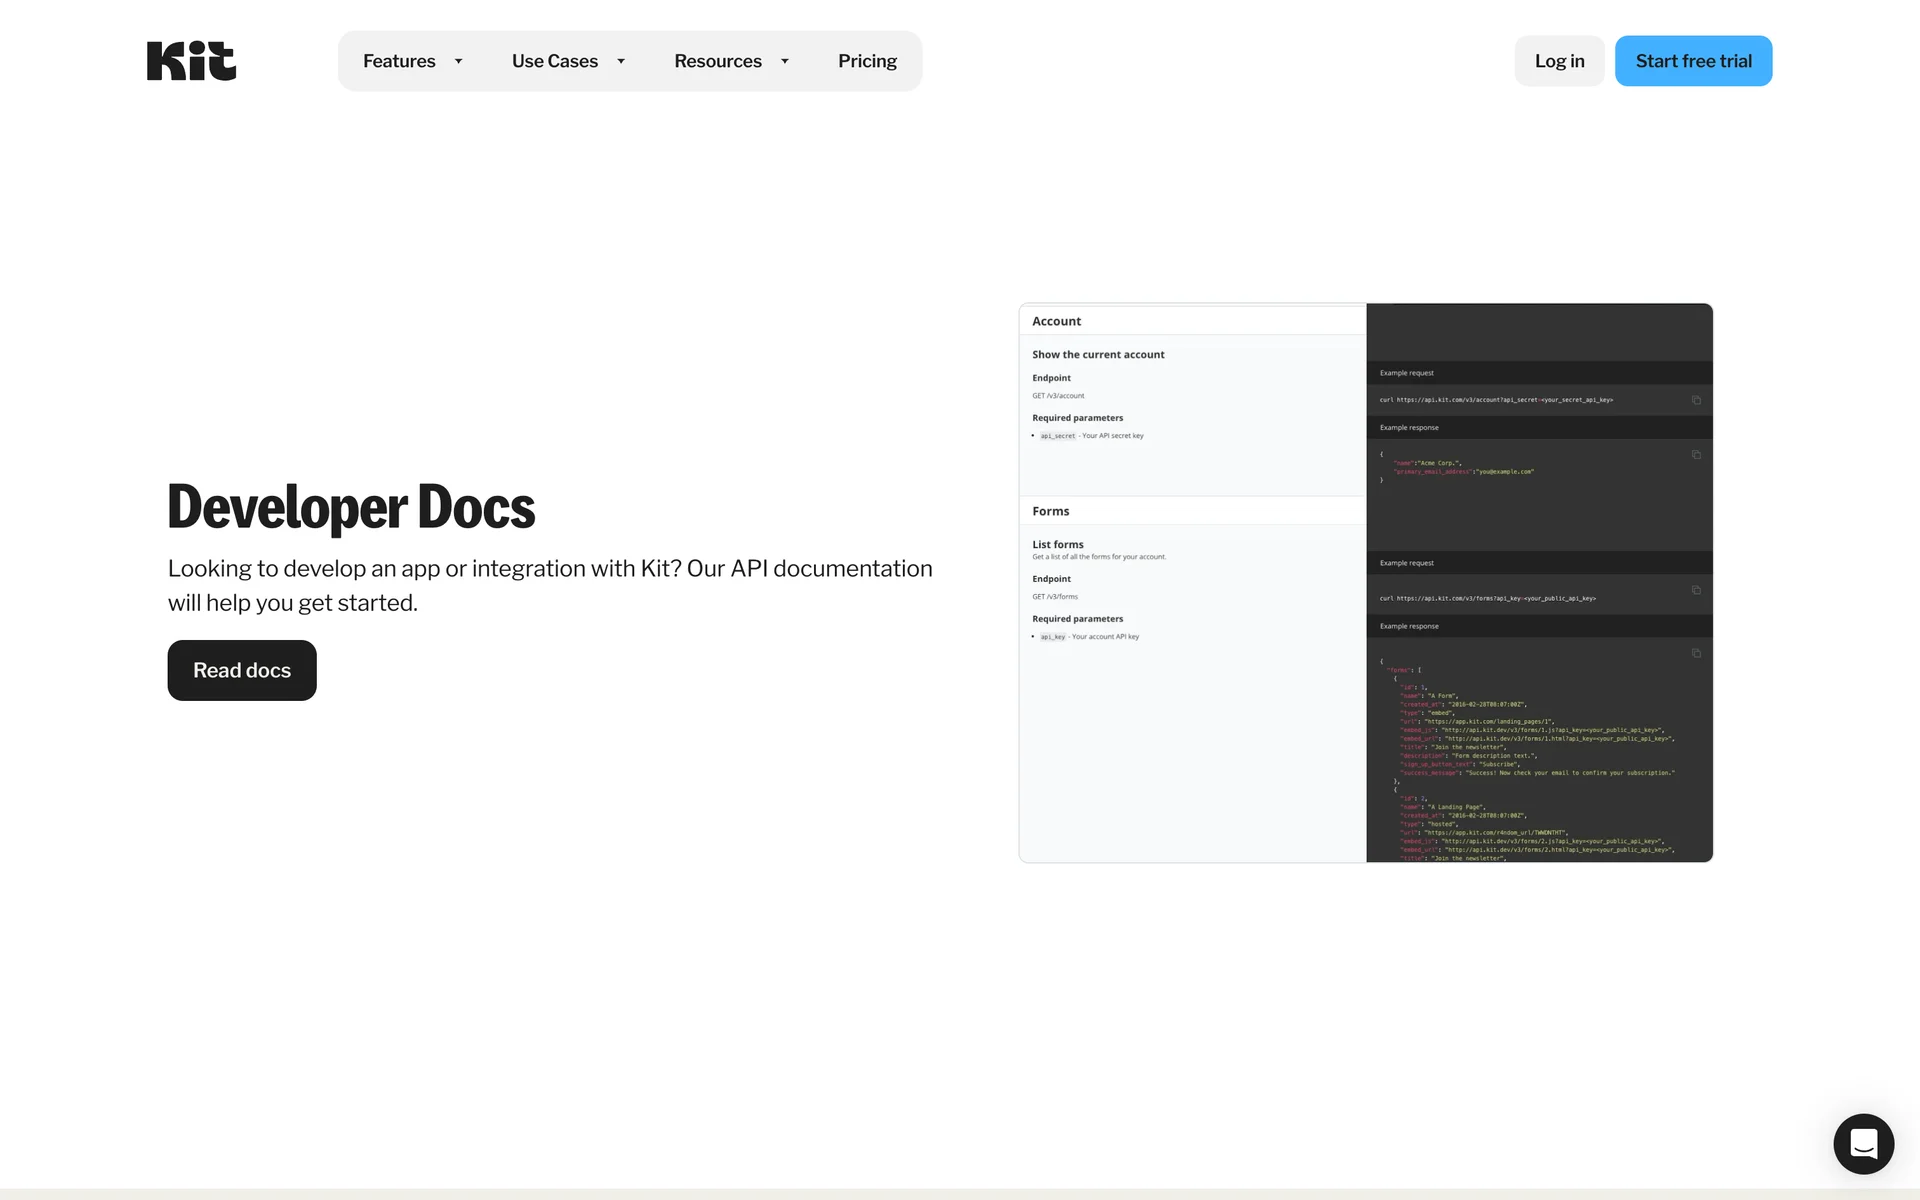Viewport: 1920px width, 1200px height.
Task: Go to the Pricing page
Action: point(867,61)
